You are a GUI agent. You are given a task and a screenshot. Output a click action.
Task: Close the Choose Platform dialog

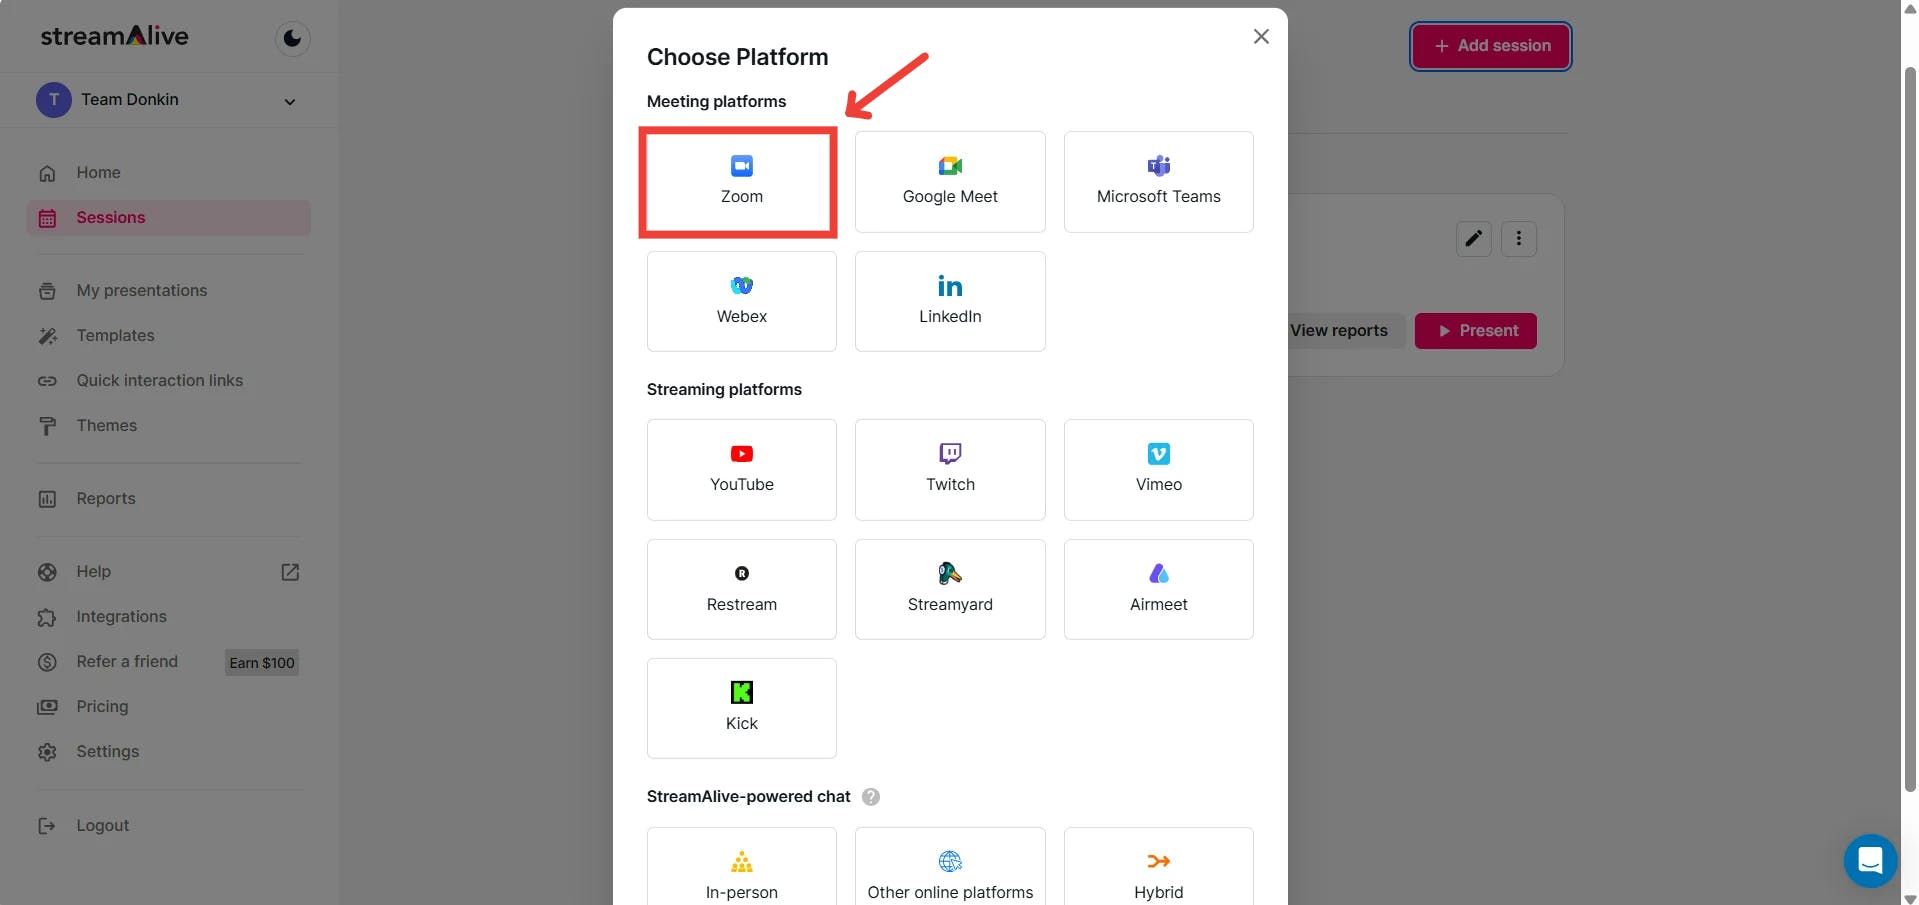click(x=1261, y=36)
